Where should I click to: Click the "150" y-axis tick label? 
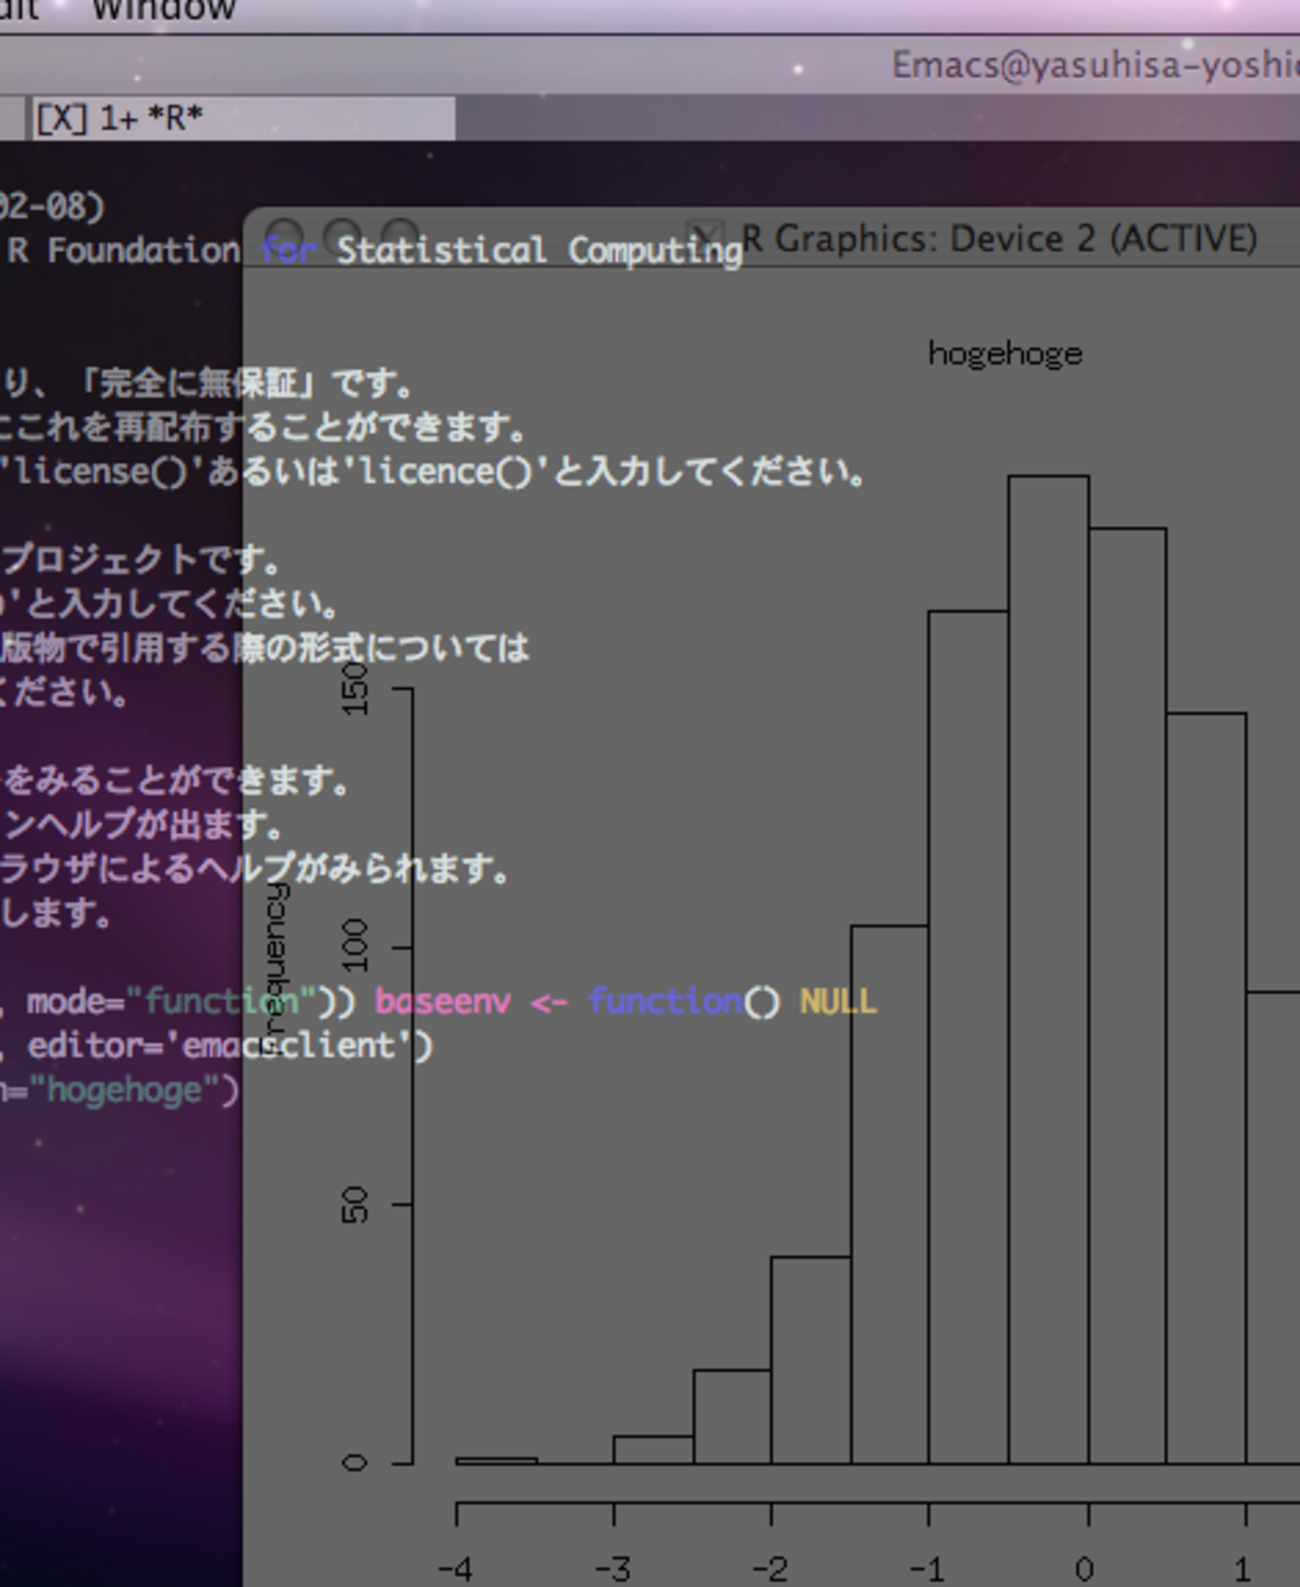click(x=356, y=689)
